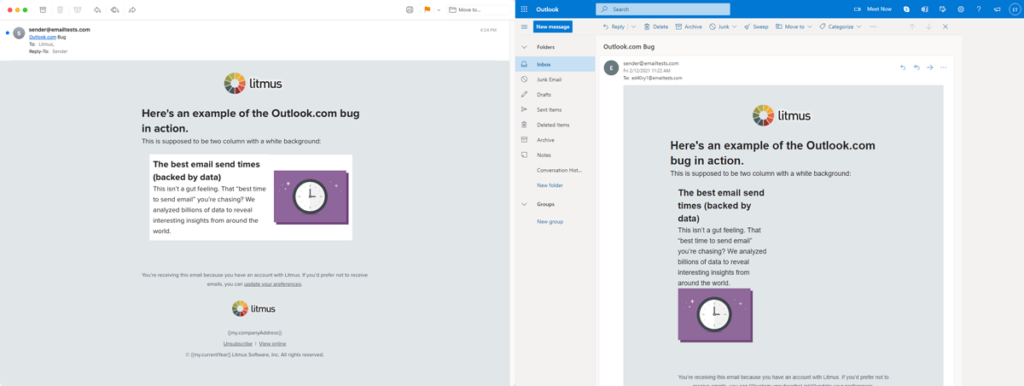
Task: Go to previous message with up arrow
Action: 912,27
